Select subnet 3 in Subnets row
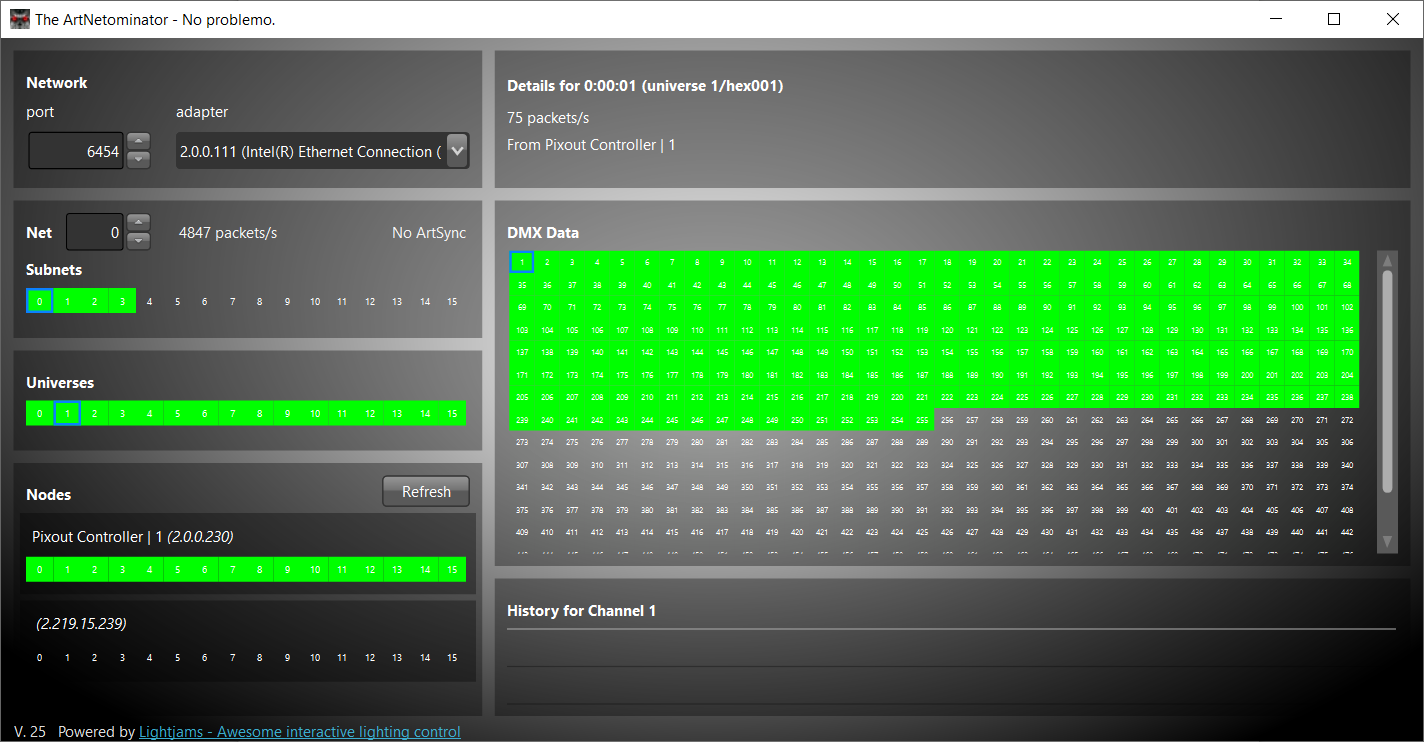The image size is (1424, 742). point(122,301)
